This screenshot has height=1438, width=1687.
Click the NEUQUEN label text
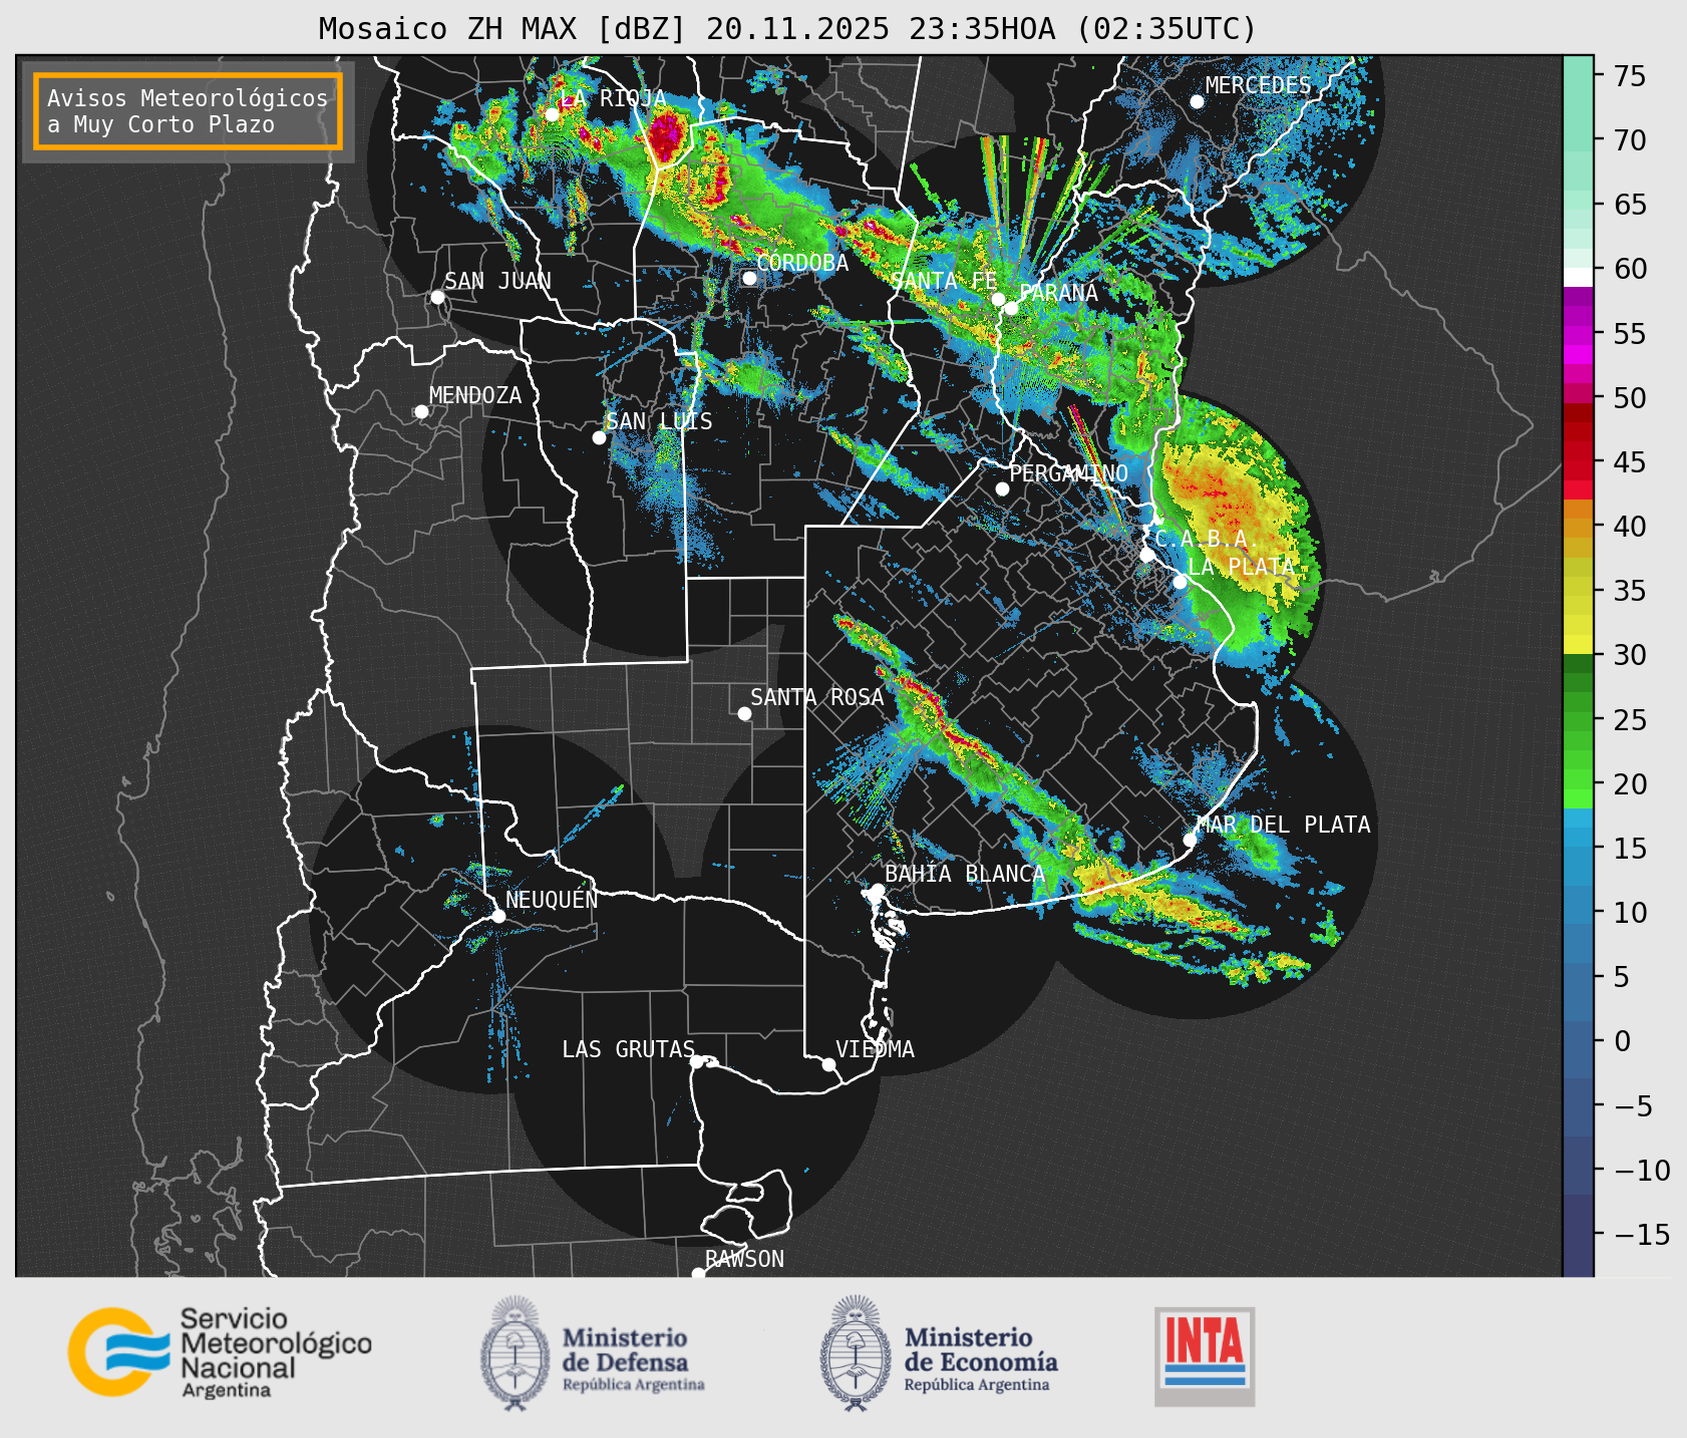click(551, 900)
